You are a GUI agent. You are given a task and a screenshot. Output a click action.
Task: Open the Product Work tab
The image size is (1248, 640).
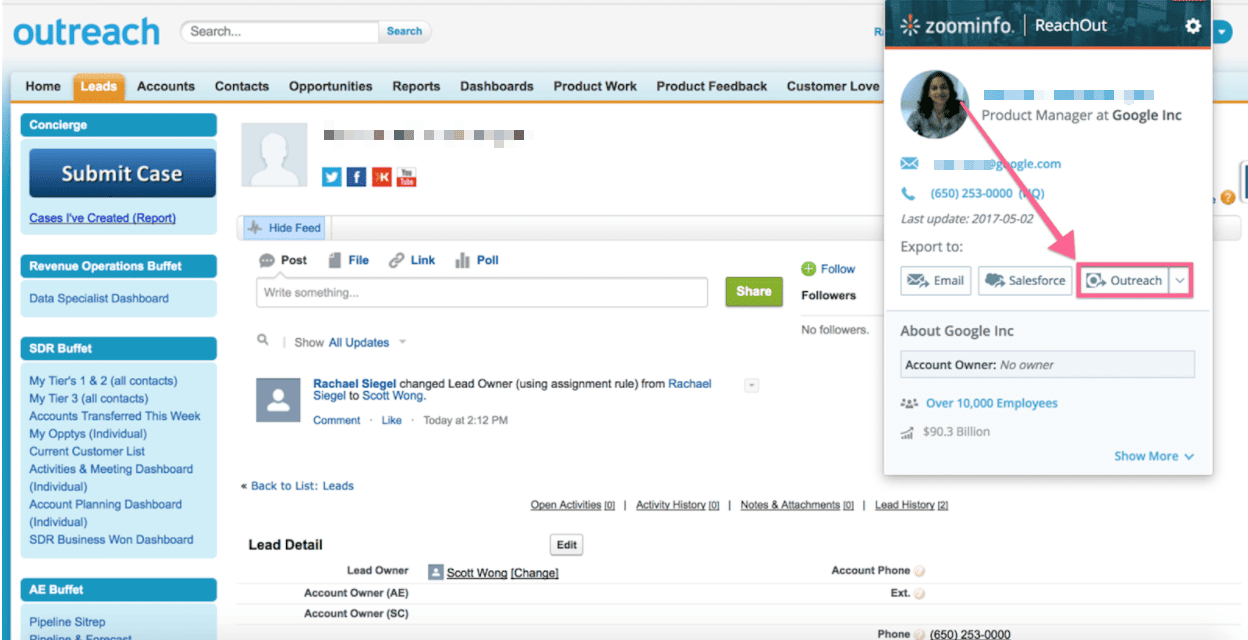coord(595,86)
